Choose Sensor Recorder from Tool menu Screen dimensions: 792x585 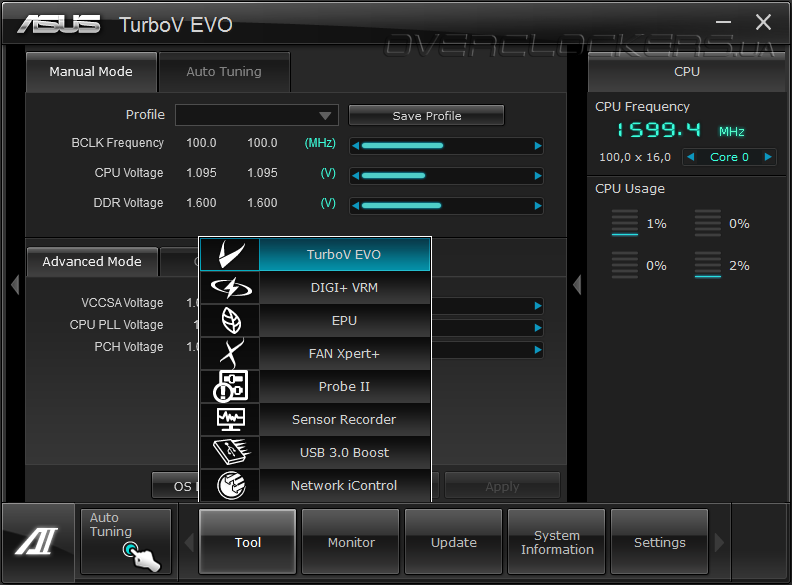click(x=344, y=419)
